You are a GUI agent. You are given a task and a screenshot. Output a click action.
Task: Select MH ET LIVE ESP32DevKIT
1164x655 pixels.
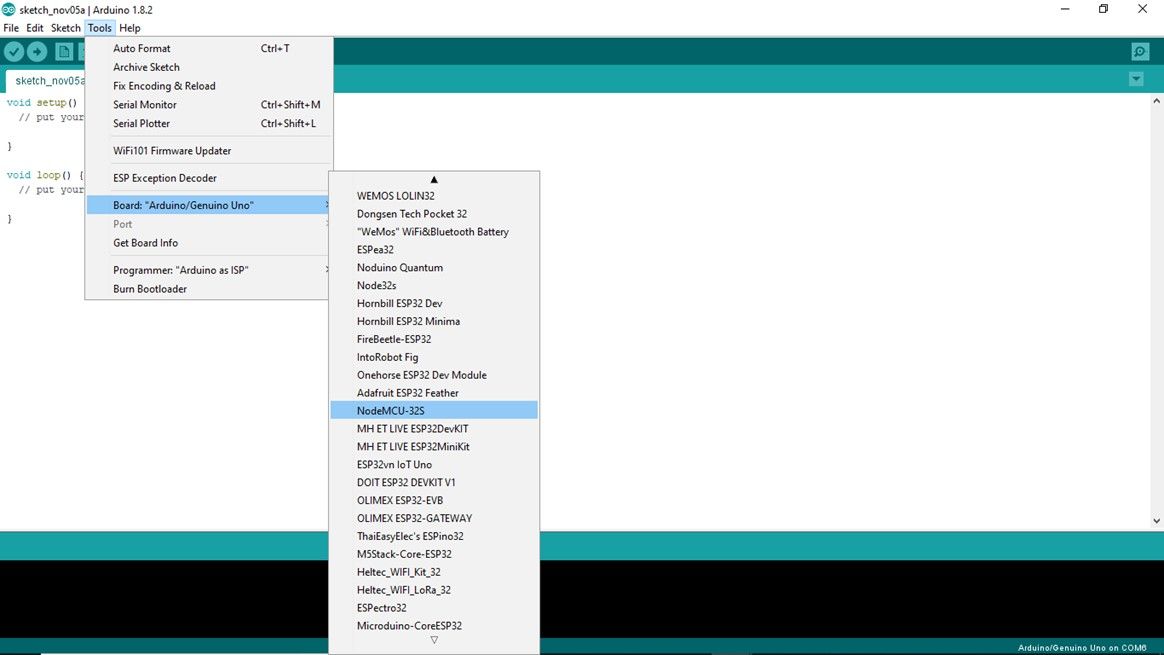[434, 428]
